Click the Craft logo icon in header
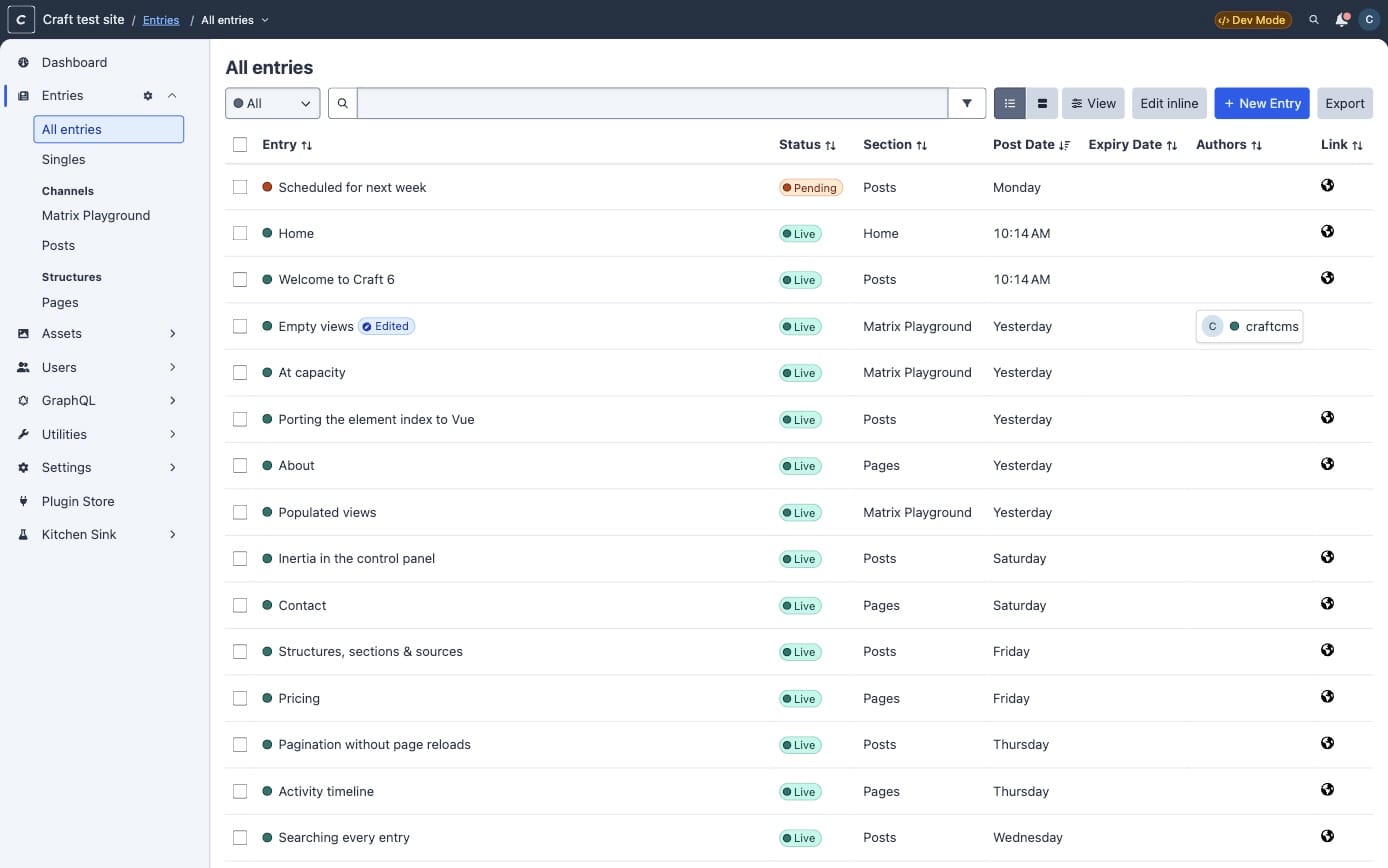 [21, 19]
